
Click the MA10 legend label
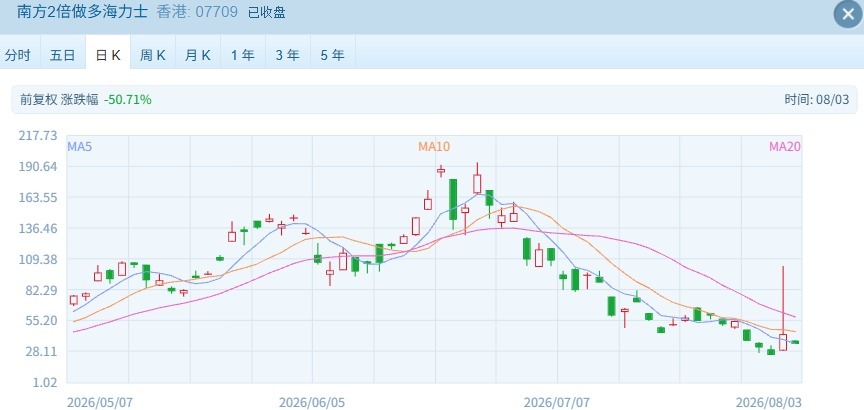(x=434, y=147)
